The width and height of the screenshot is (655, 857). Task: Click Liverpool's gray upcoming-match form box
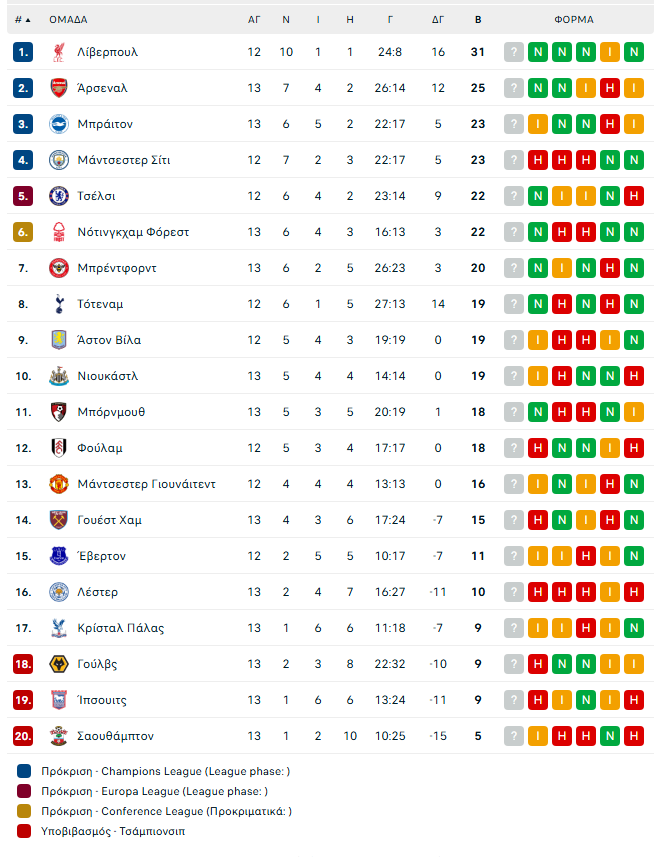coord(514,52)
